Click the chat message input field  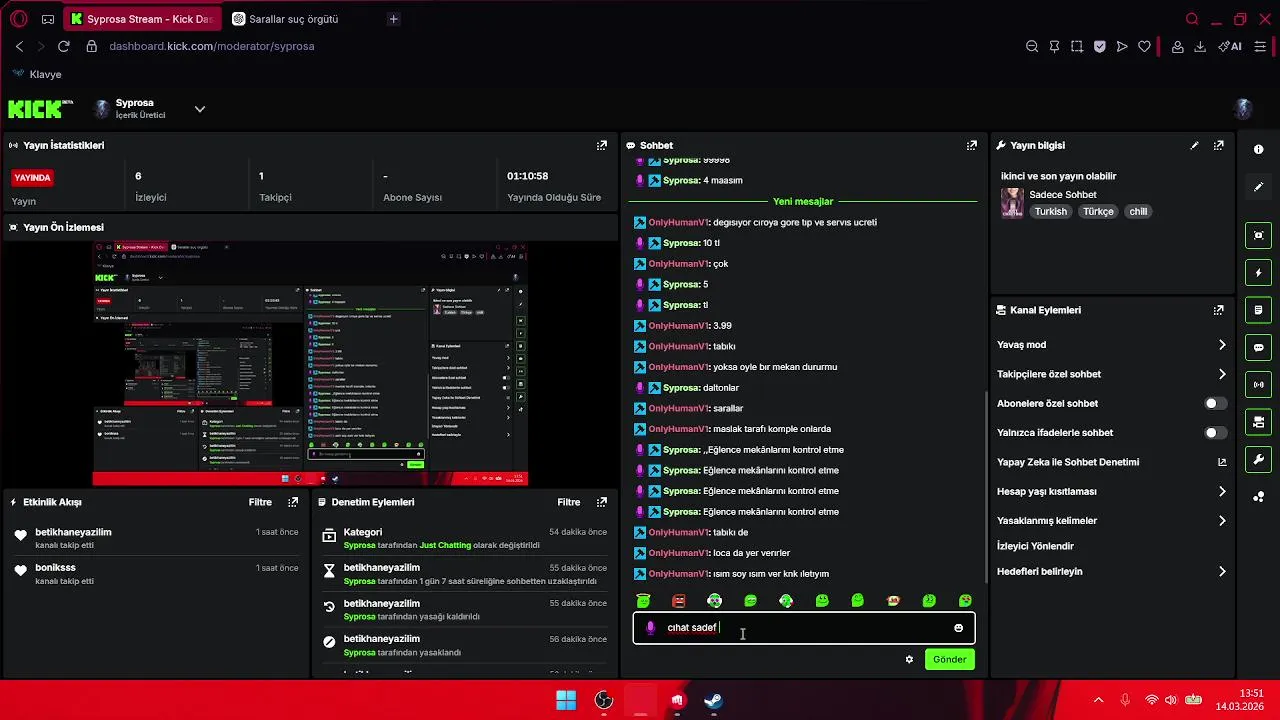[803, 628]
